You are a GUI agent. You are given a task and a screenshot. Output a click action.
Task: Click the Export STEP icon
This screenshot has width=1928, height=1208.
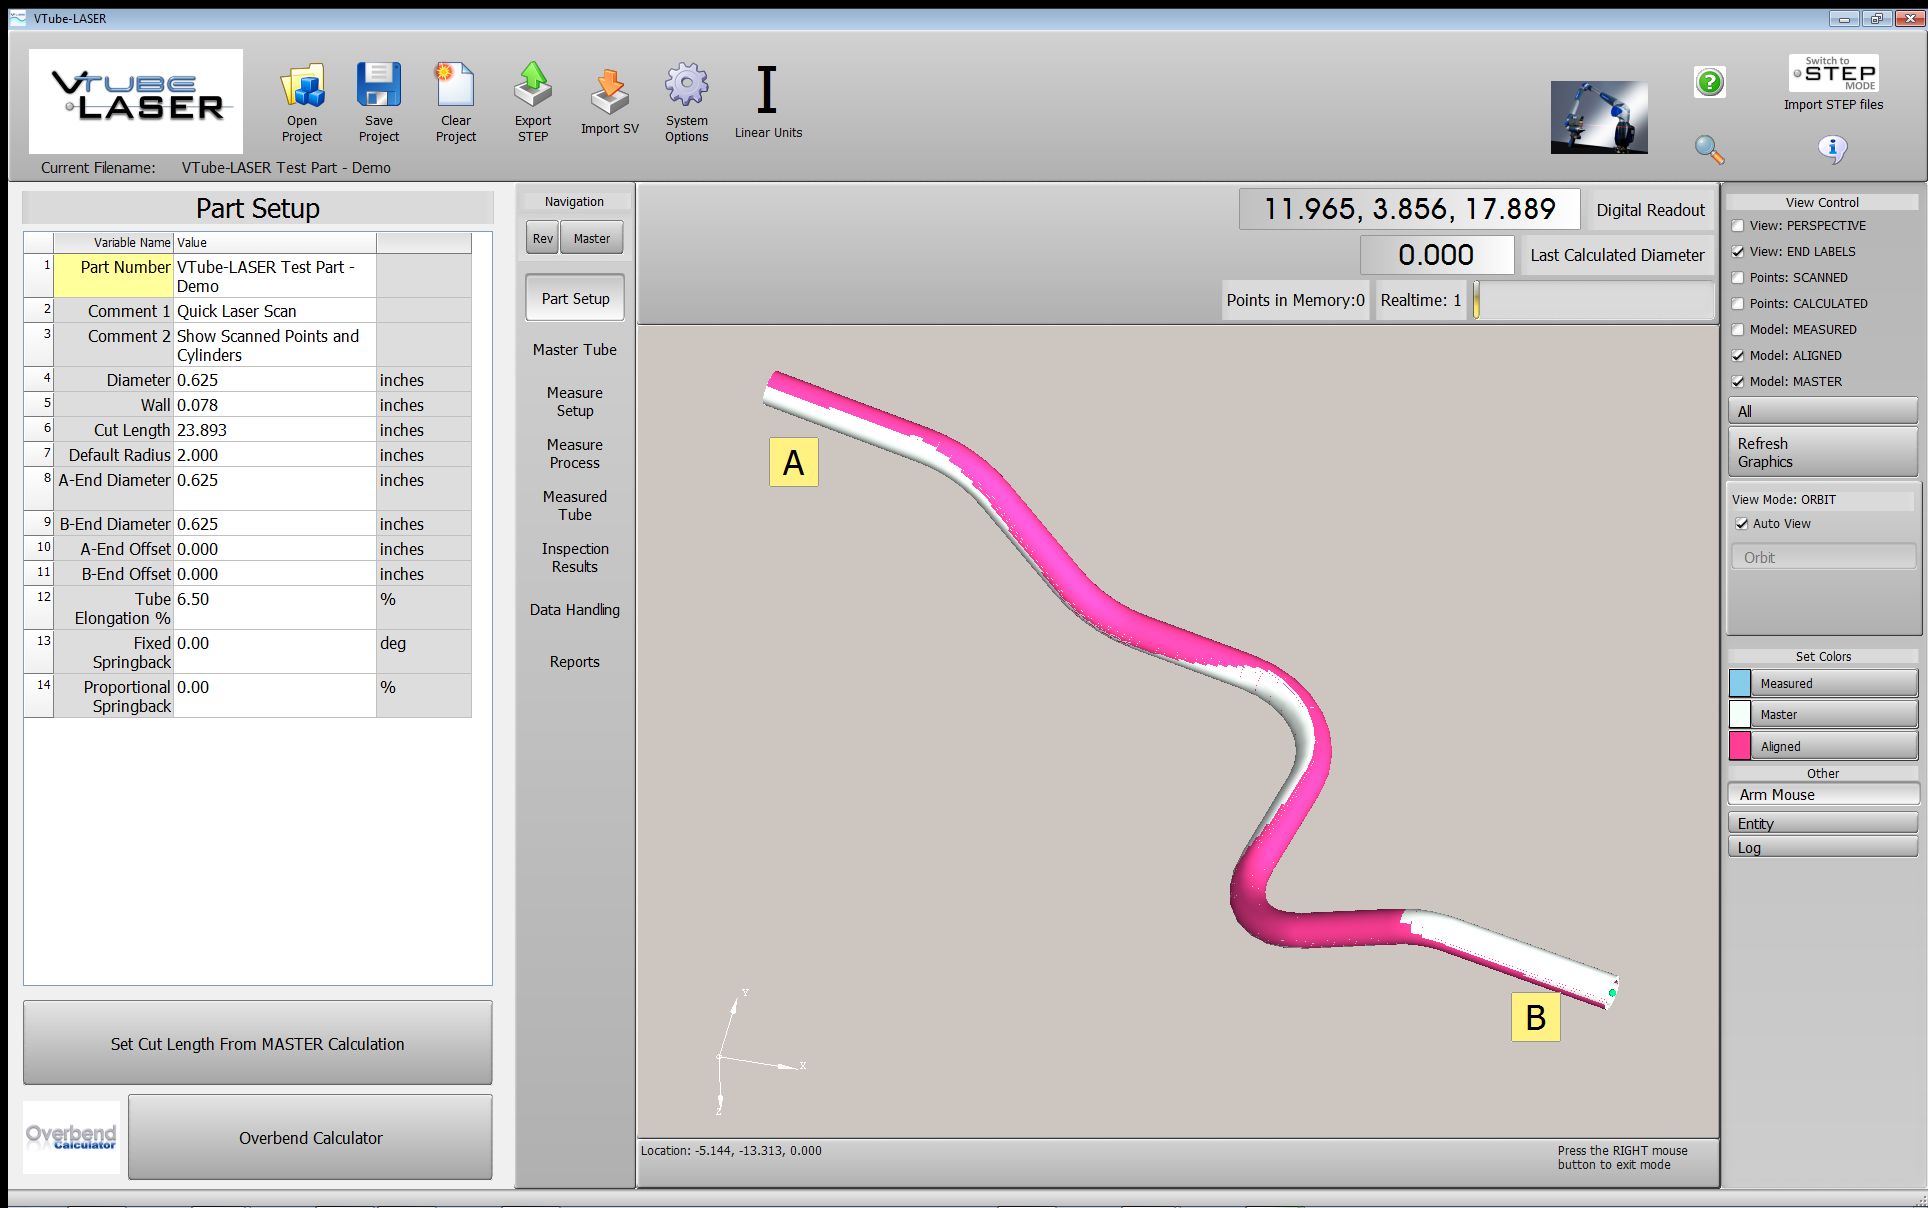point(533,86)
